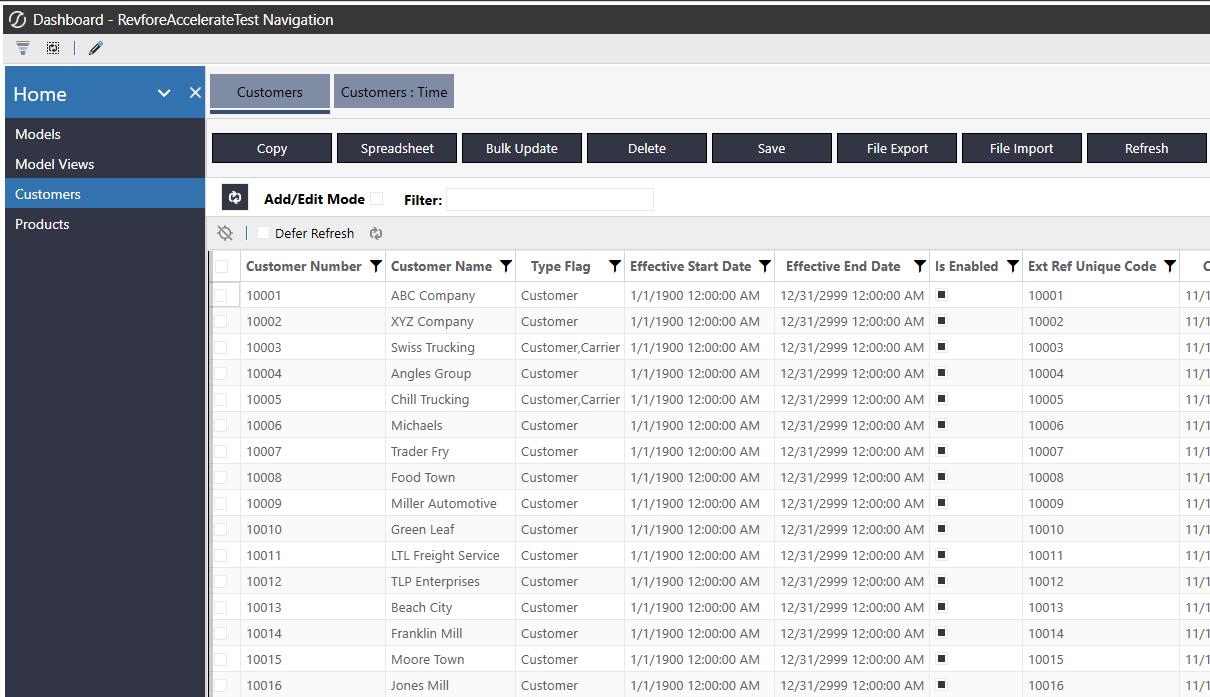Expand the Home panel dropdown chevron
This screenshot has height=697, width=1210.
coord(165,93)
